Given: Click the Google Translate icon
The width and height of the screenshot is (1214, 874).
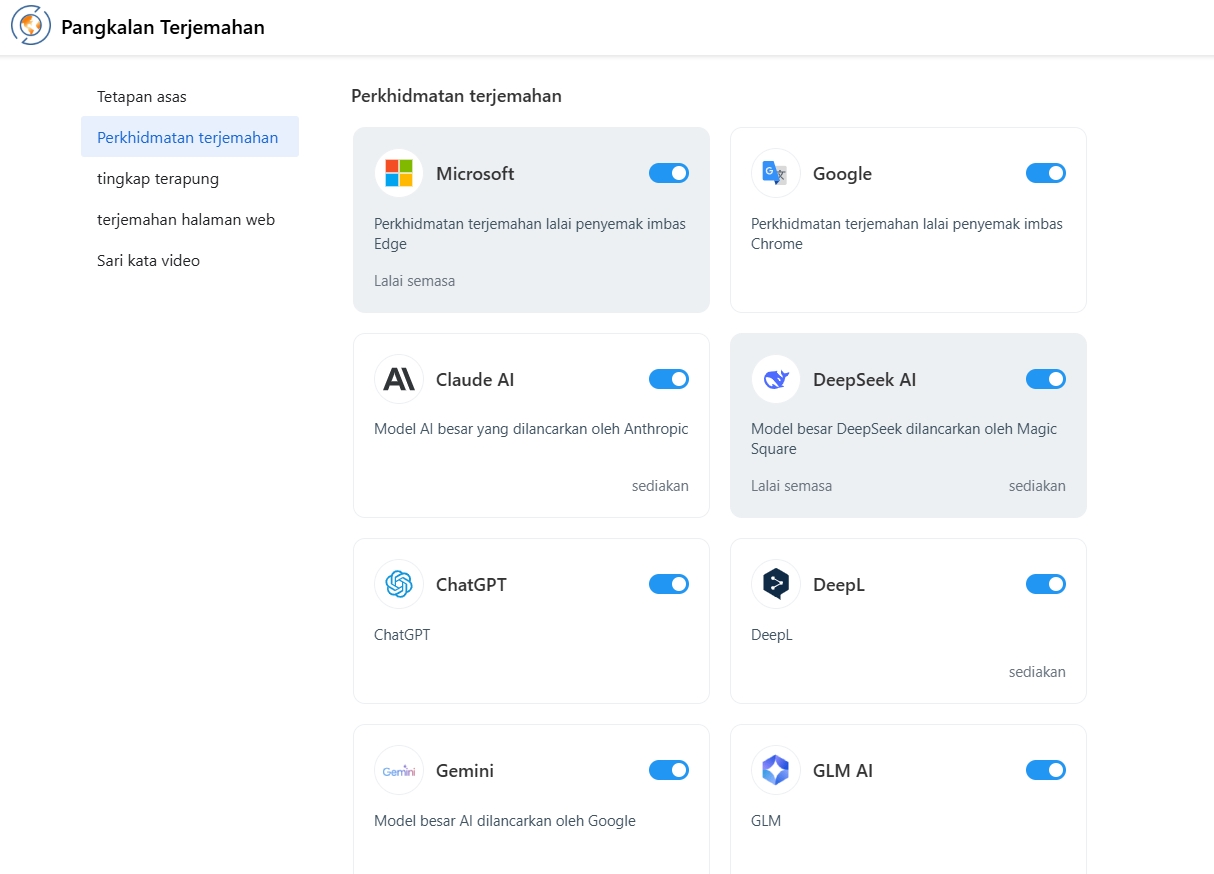Looking at the screenshot, I should [776, 173].
